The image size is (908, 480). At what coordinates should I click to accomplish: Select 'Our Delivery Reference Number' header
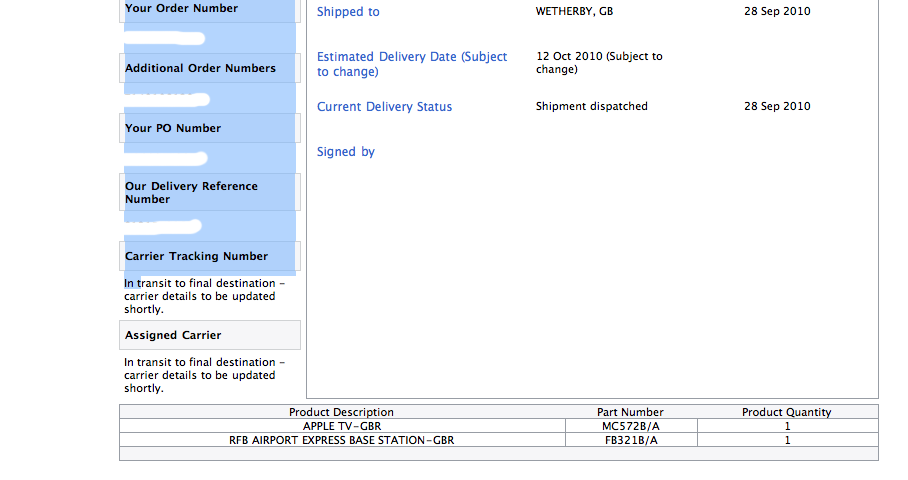tap(210, 192)
